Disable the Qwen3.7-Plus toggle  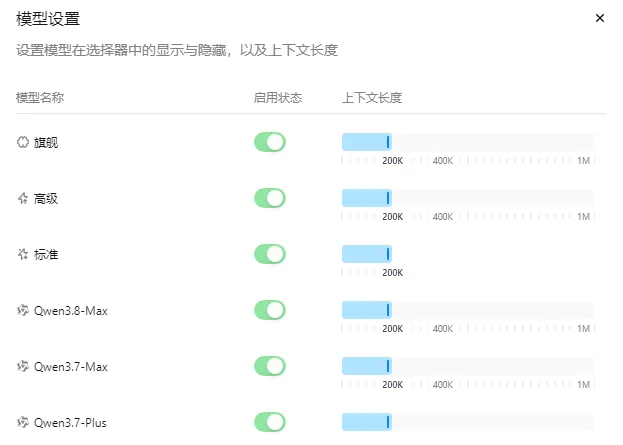[270, 422]
